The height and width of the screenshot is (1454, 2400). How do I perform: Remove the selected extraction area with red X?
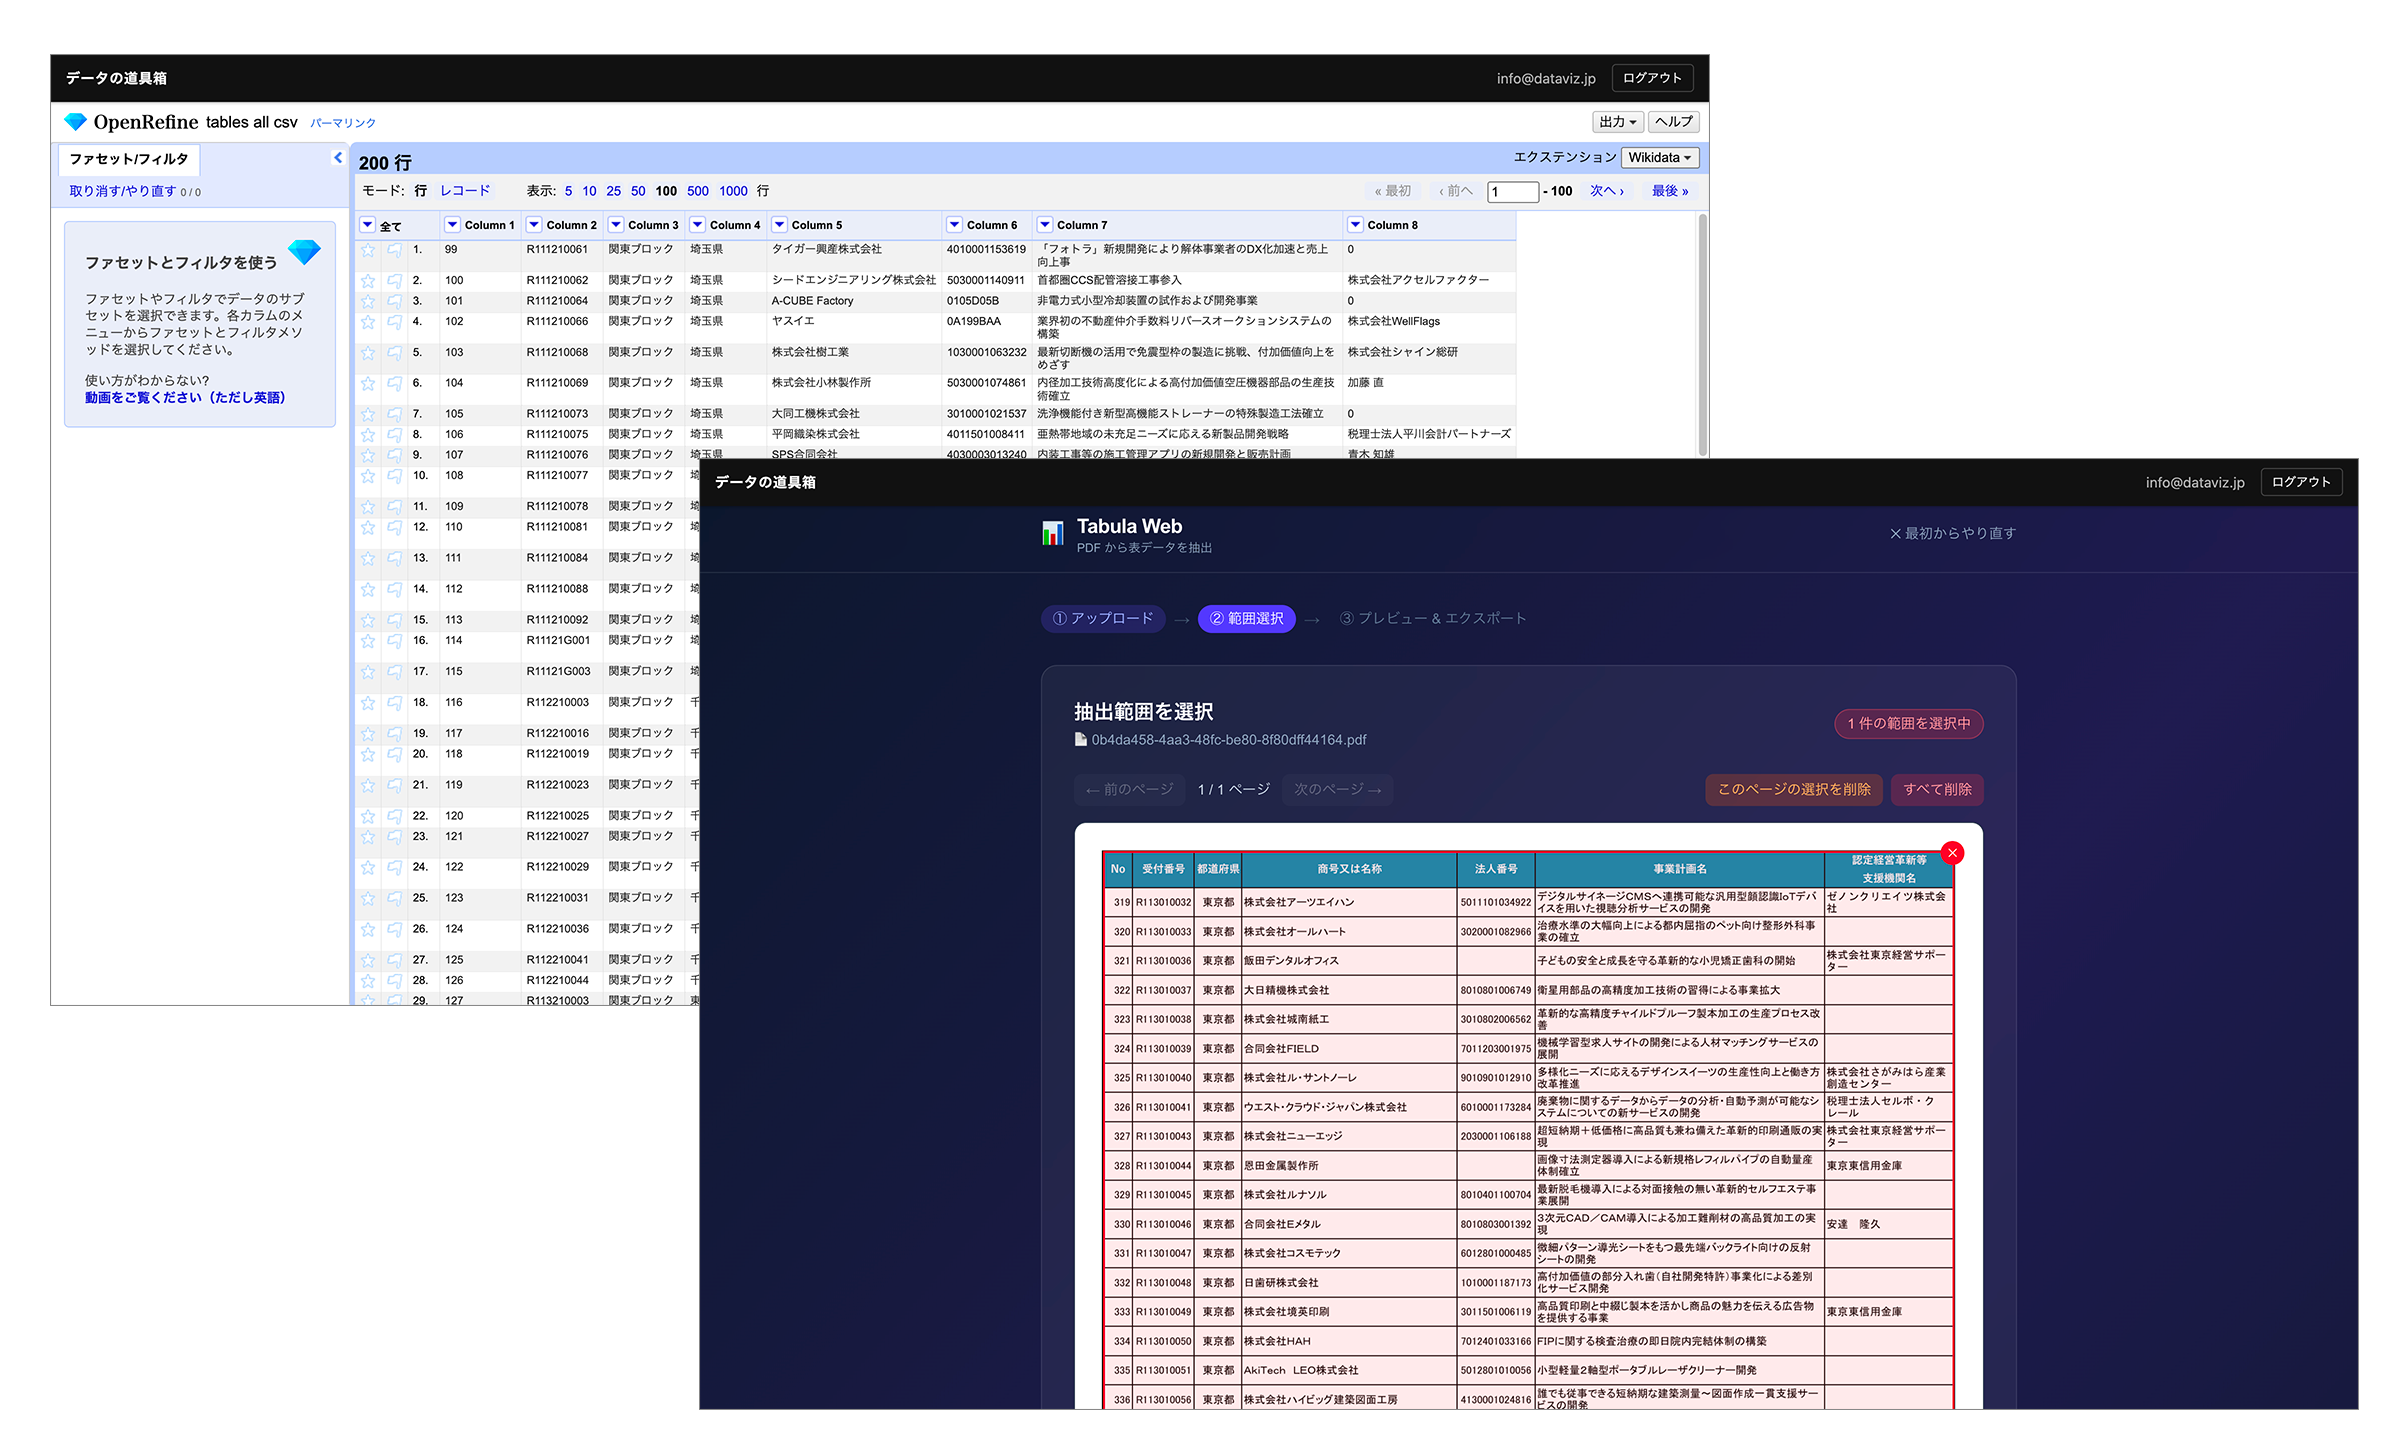pyautogui.click(x=1952, y=853)
